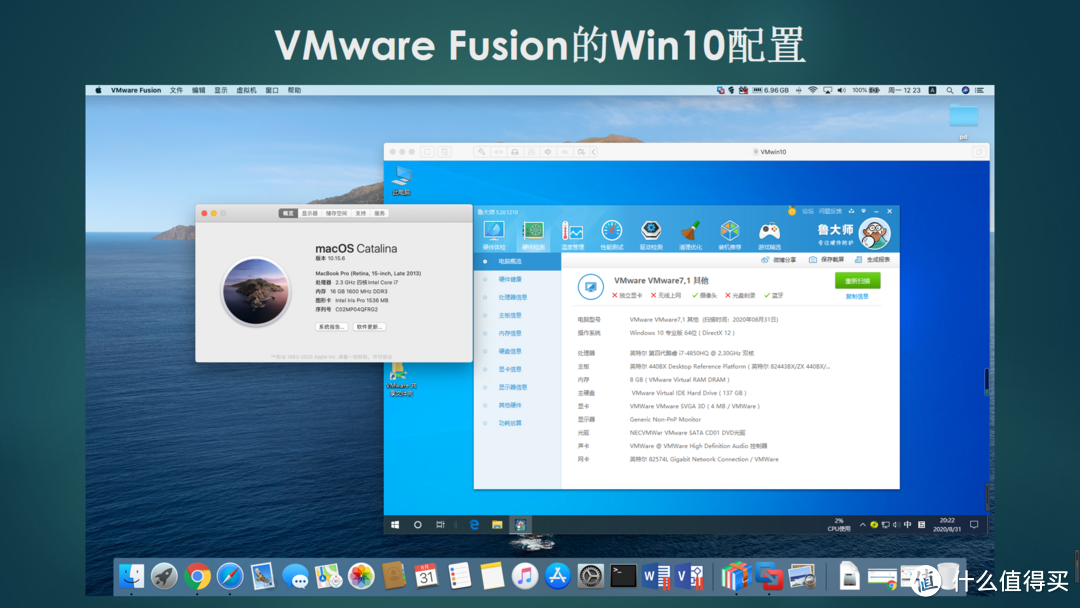Screen dimensions: 1080x608
Task: Open the 编辑 menu in the menu bar
Action: click(x=198, y=90)
